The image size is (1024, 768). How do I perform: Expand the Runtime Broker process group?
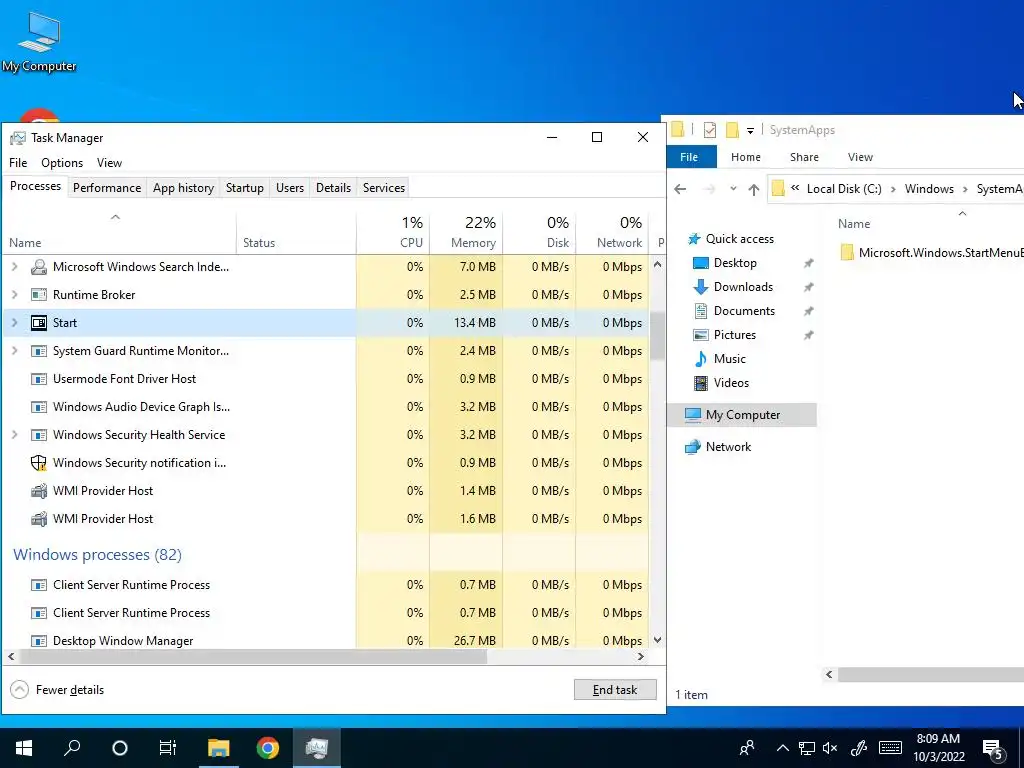[x=14, y=295]
